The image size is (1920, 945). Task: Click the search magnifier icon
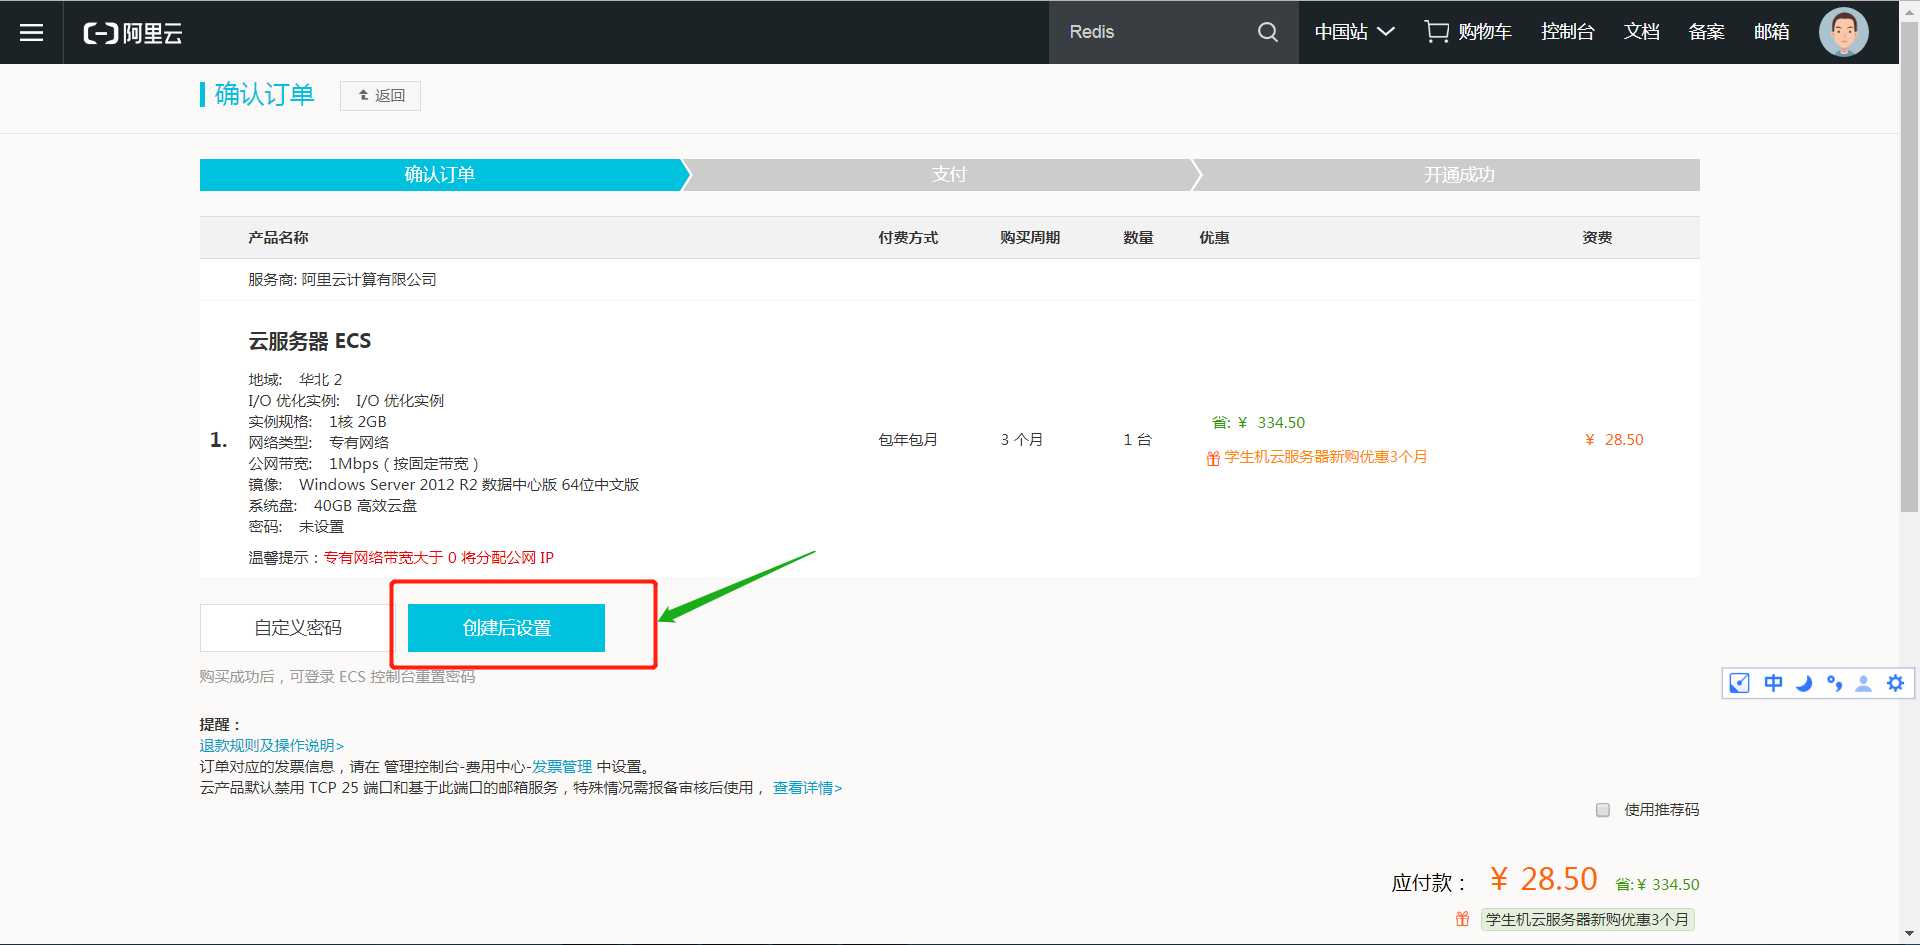(1267, 32)
